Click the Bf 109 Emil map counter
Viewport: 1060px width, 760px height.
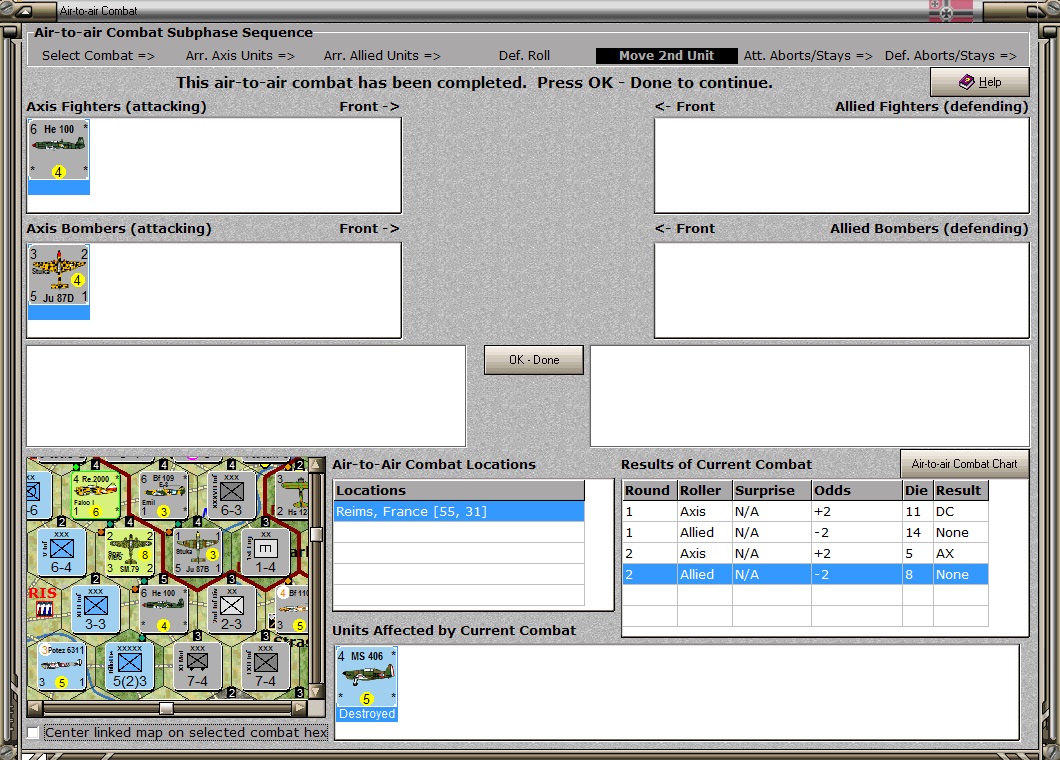coord(163,496)
